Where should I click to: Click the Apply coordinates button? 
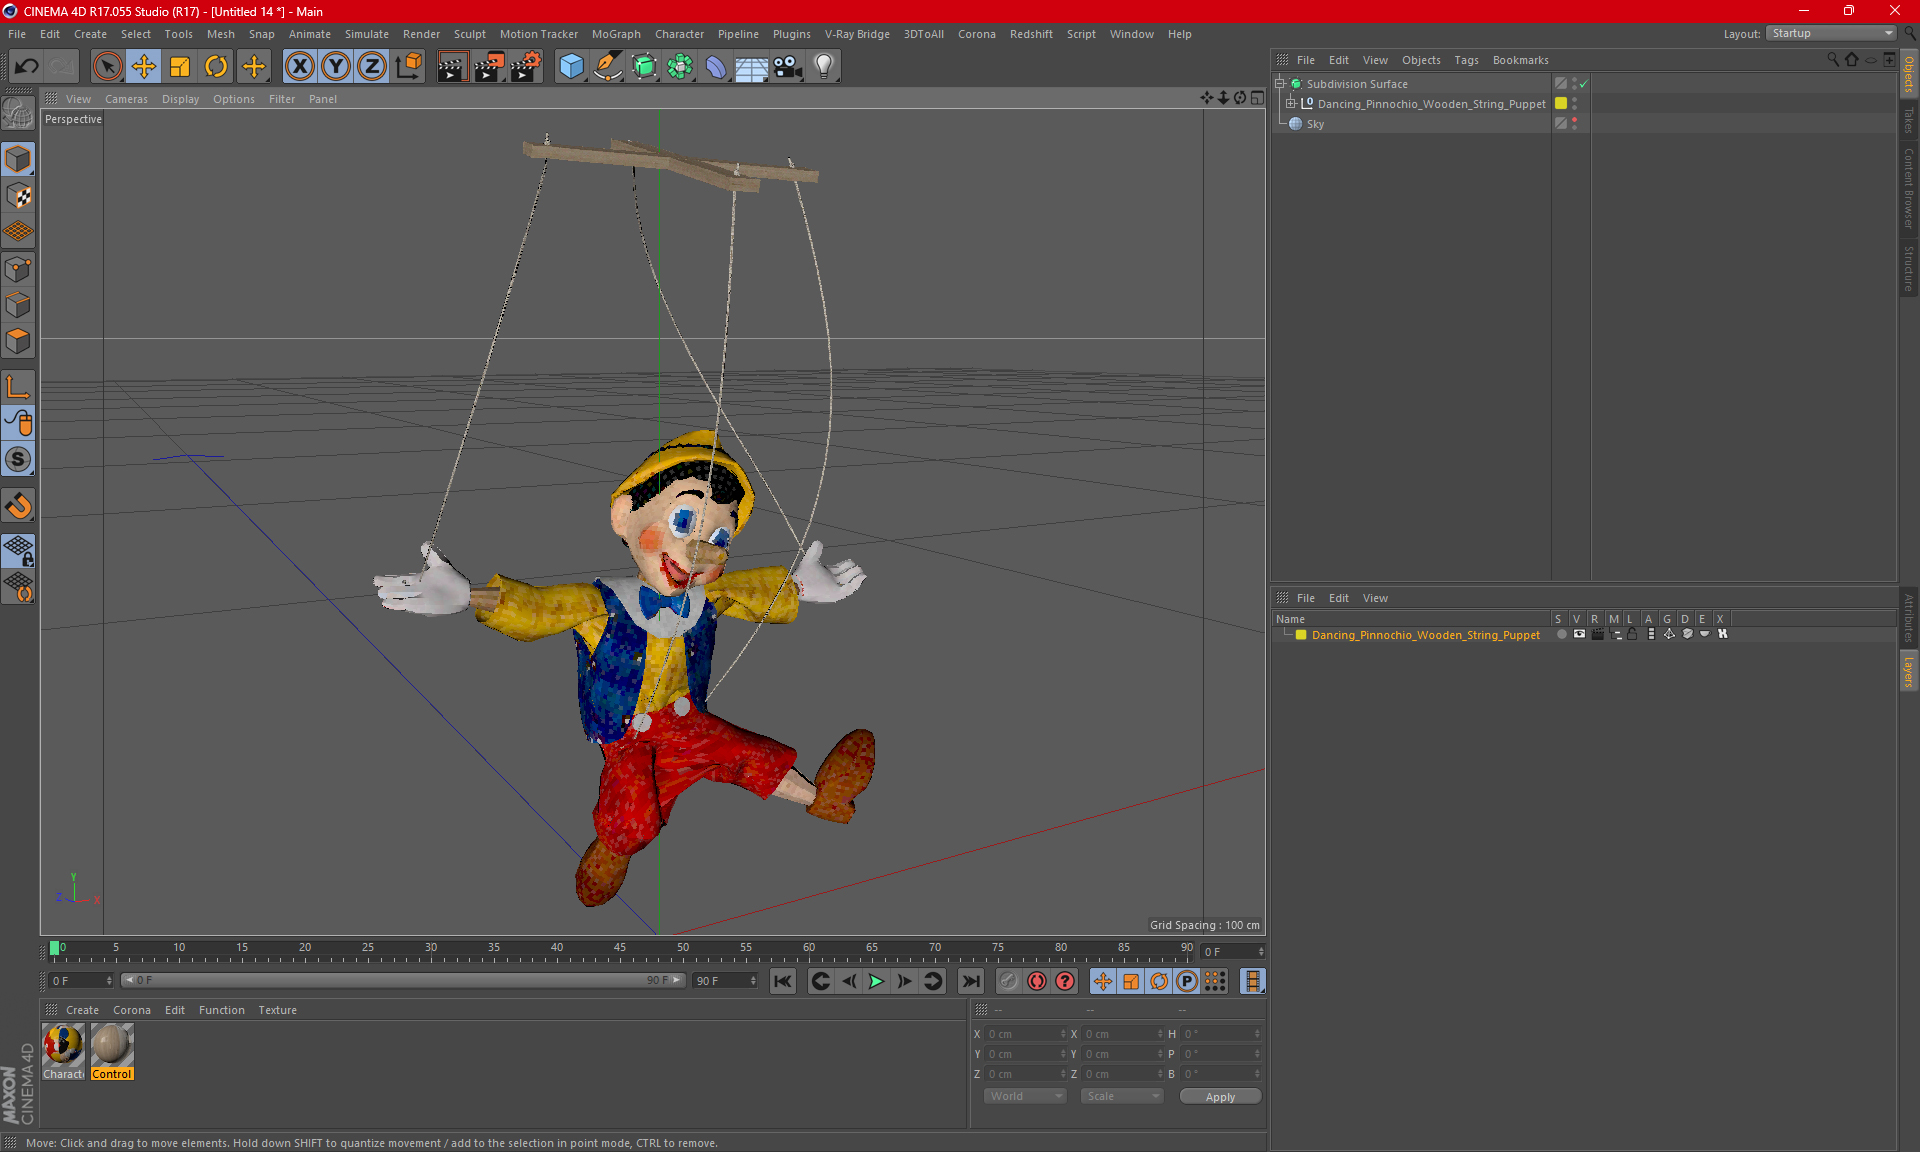pos(1220,1097)
